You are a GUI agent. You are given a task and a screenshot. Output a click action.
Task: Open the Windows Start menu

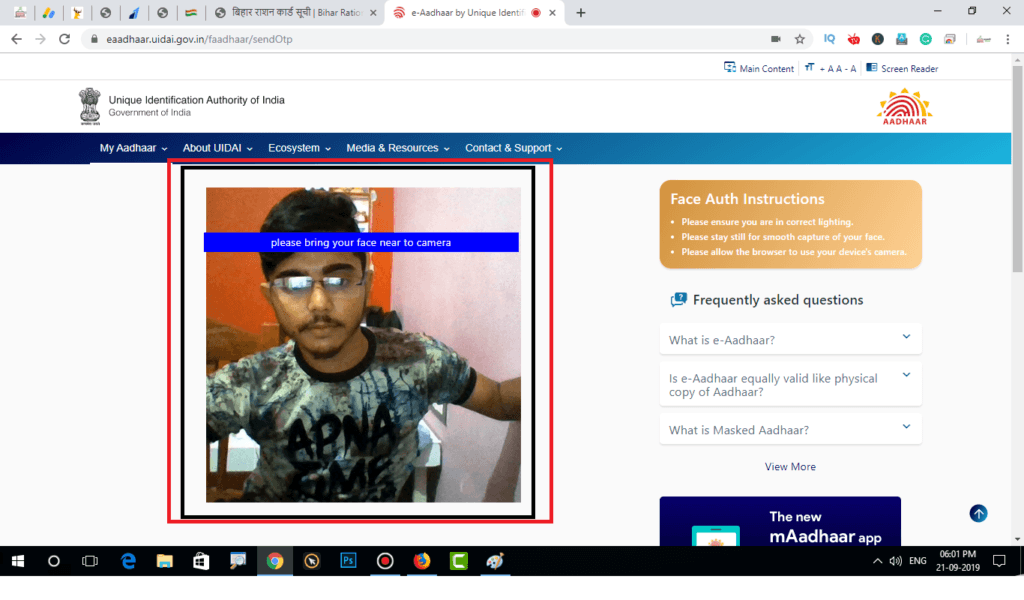pyautogui.click(x=18, y=561)
